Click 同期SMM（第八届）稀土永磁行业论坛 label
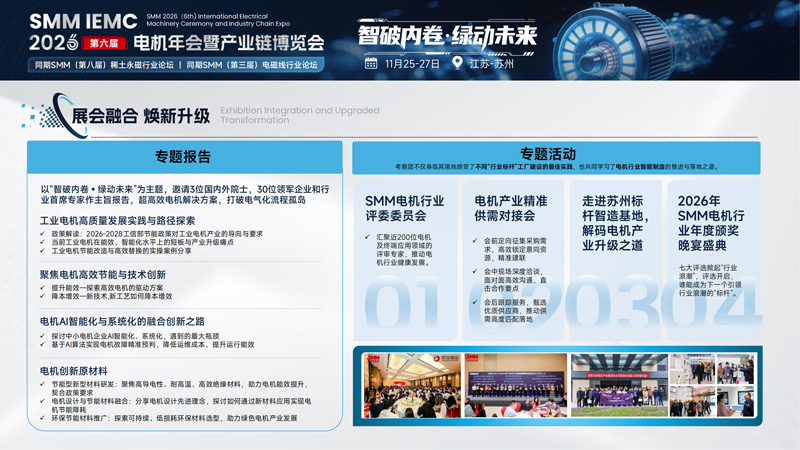The height and width of the screenshot is (450, 800). click(x=104, y=65)
